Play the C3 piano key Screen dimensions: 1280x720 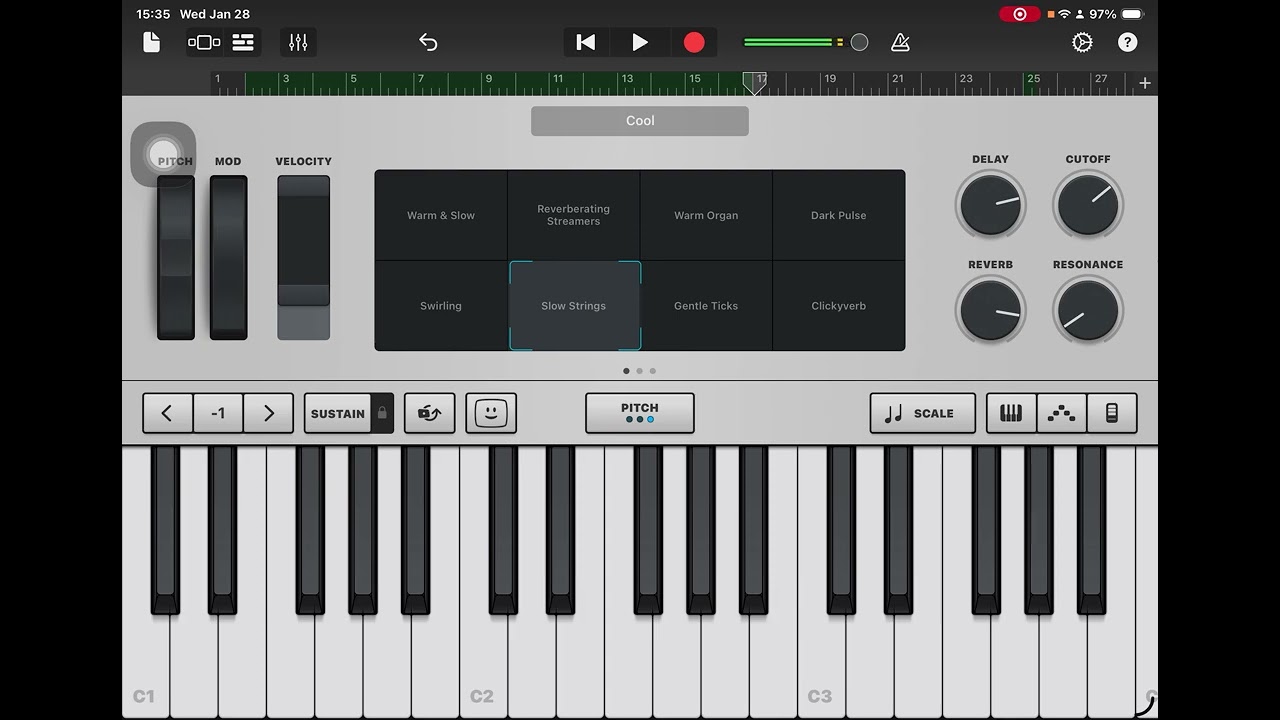pos(821,660)
